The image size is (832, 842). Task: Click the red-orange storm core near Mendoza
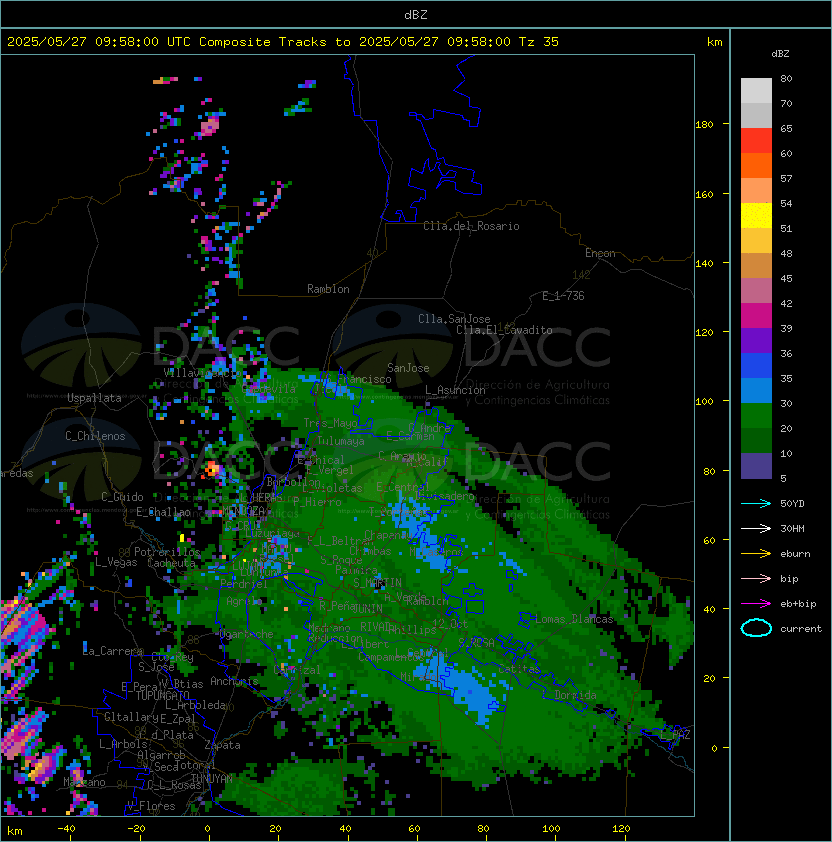211,469
